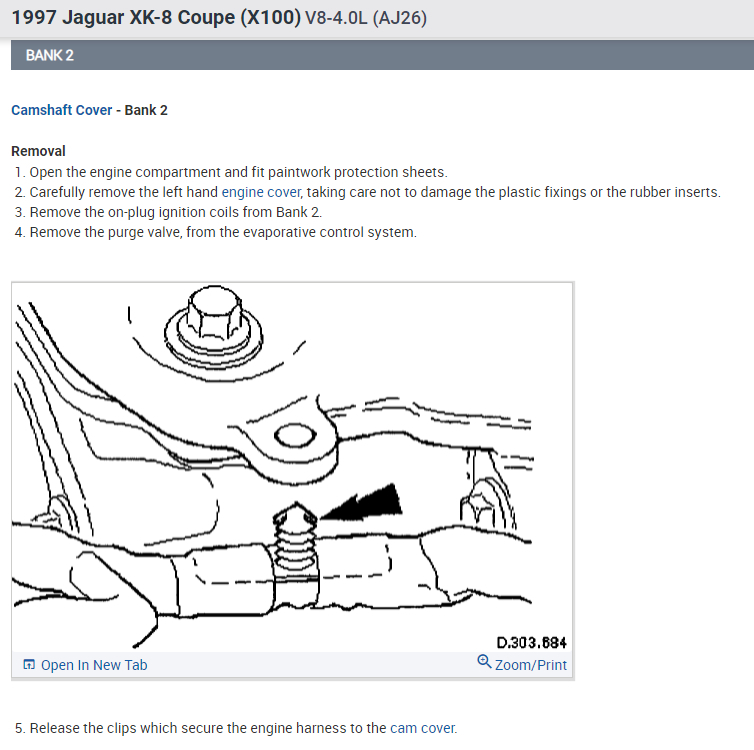This screenshot has width=754, height=750.
Task: Open the Camshaft Cover link
Action: (62, 110)
